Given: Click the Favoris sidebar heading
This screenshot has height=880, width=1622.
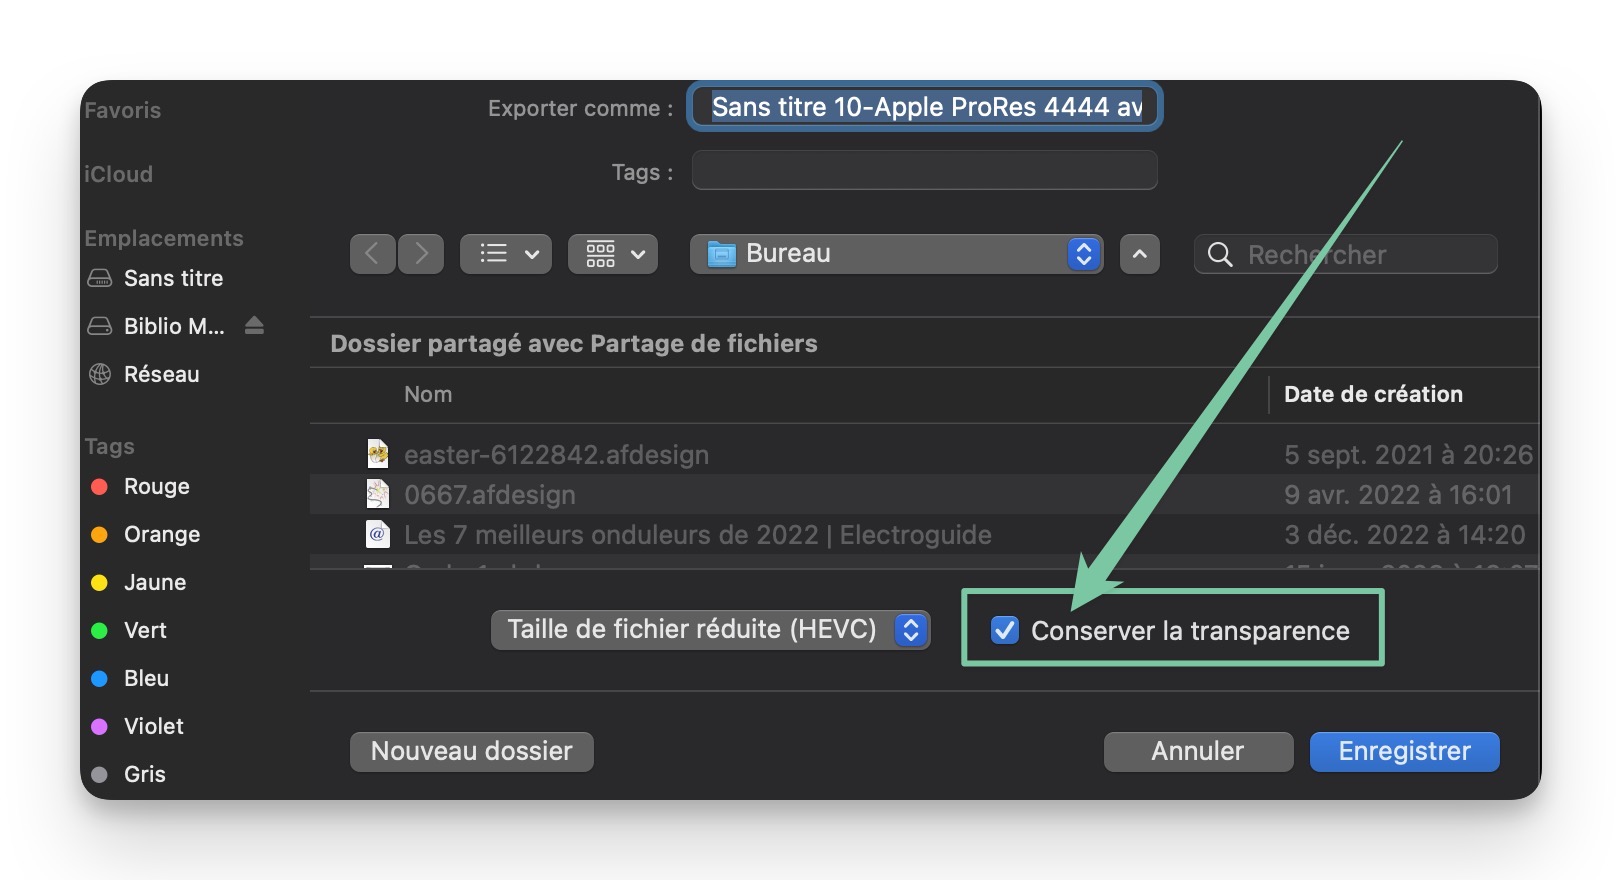Looking at the screenshot, I should (x=123, y=110).
